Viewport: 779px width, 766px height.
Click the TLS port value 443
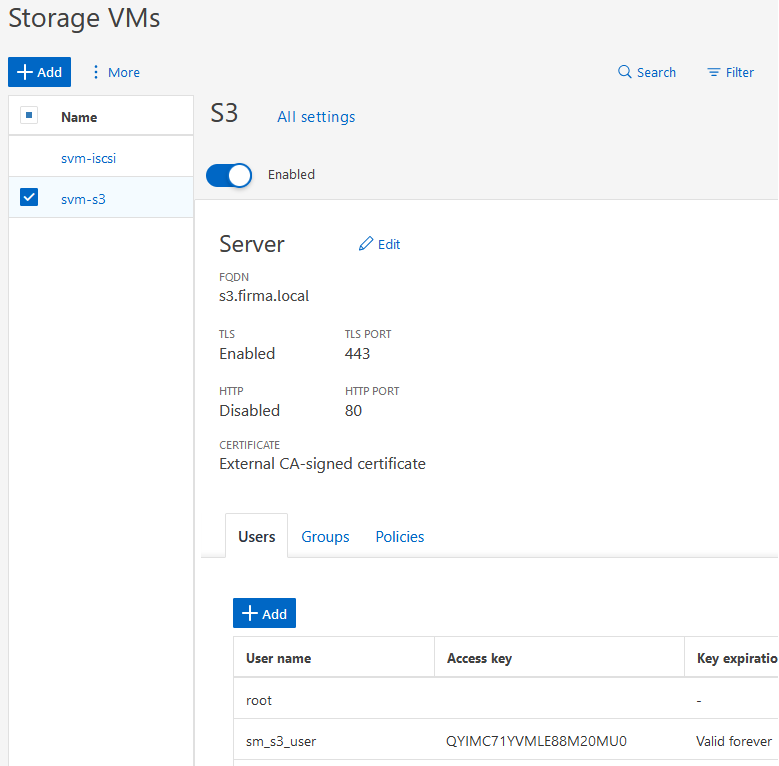tap(357, 354)
